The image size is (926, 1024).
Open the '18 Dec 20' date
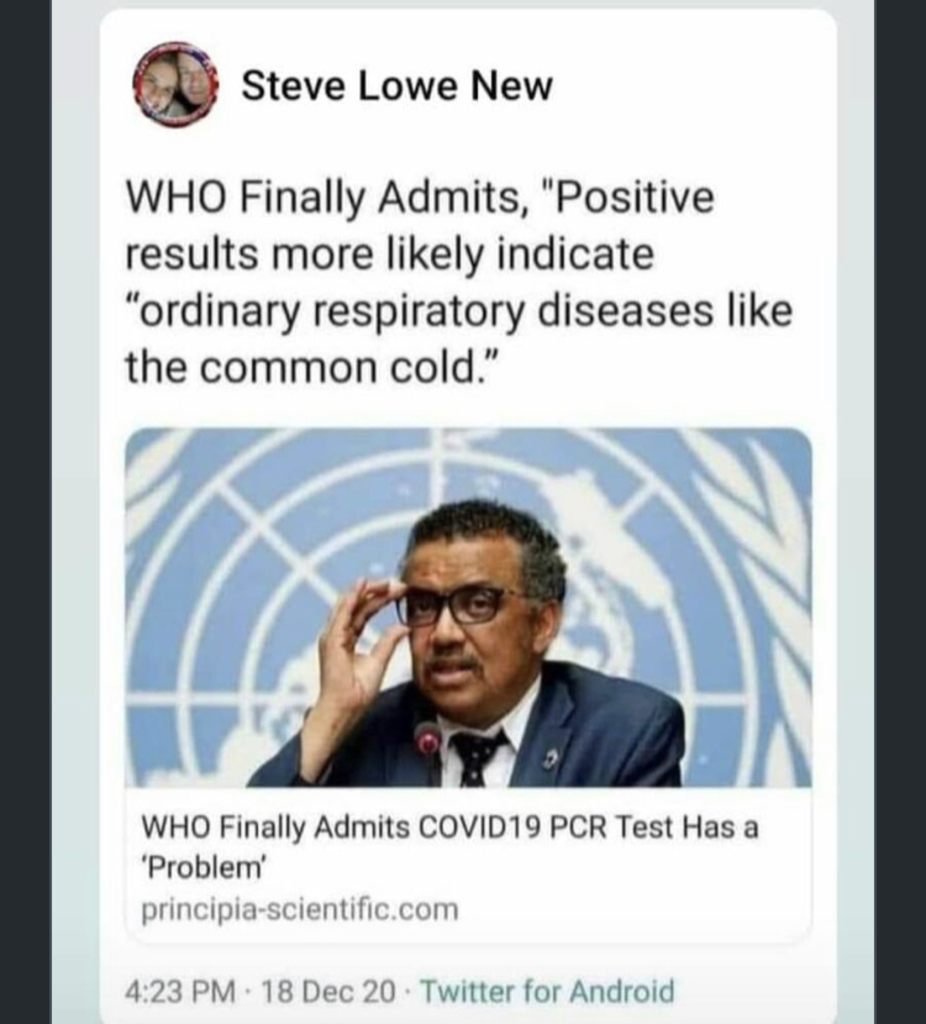pyautogui.click(x=328, y=991)
